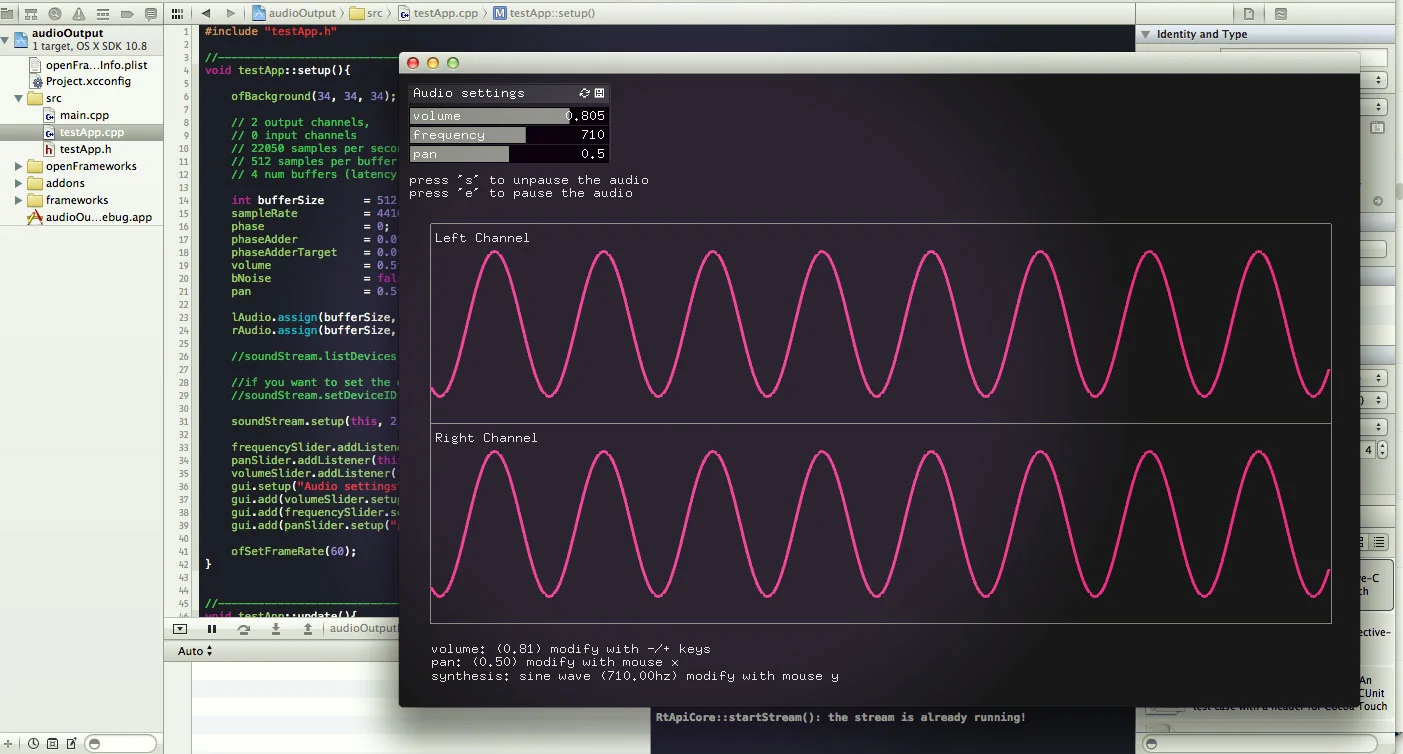
Task: Go forward in editor history
Action: click(x=231, y=13)
